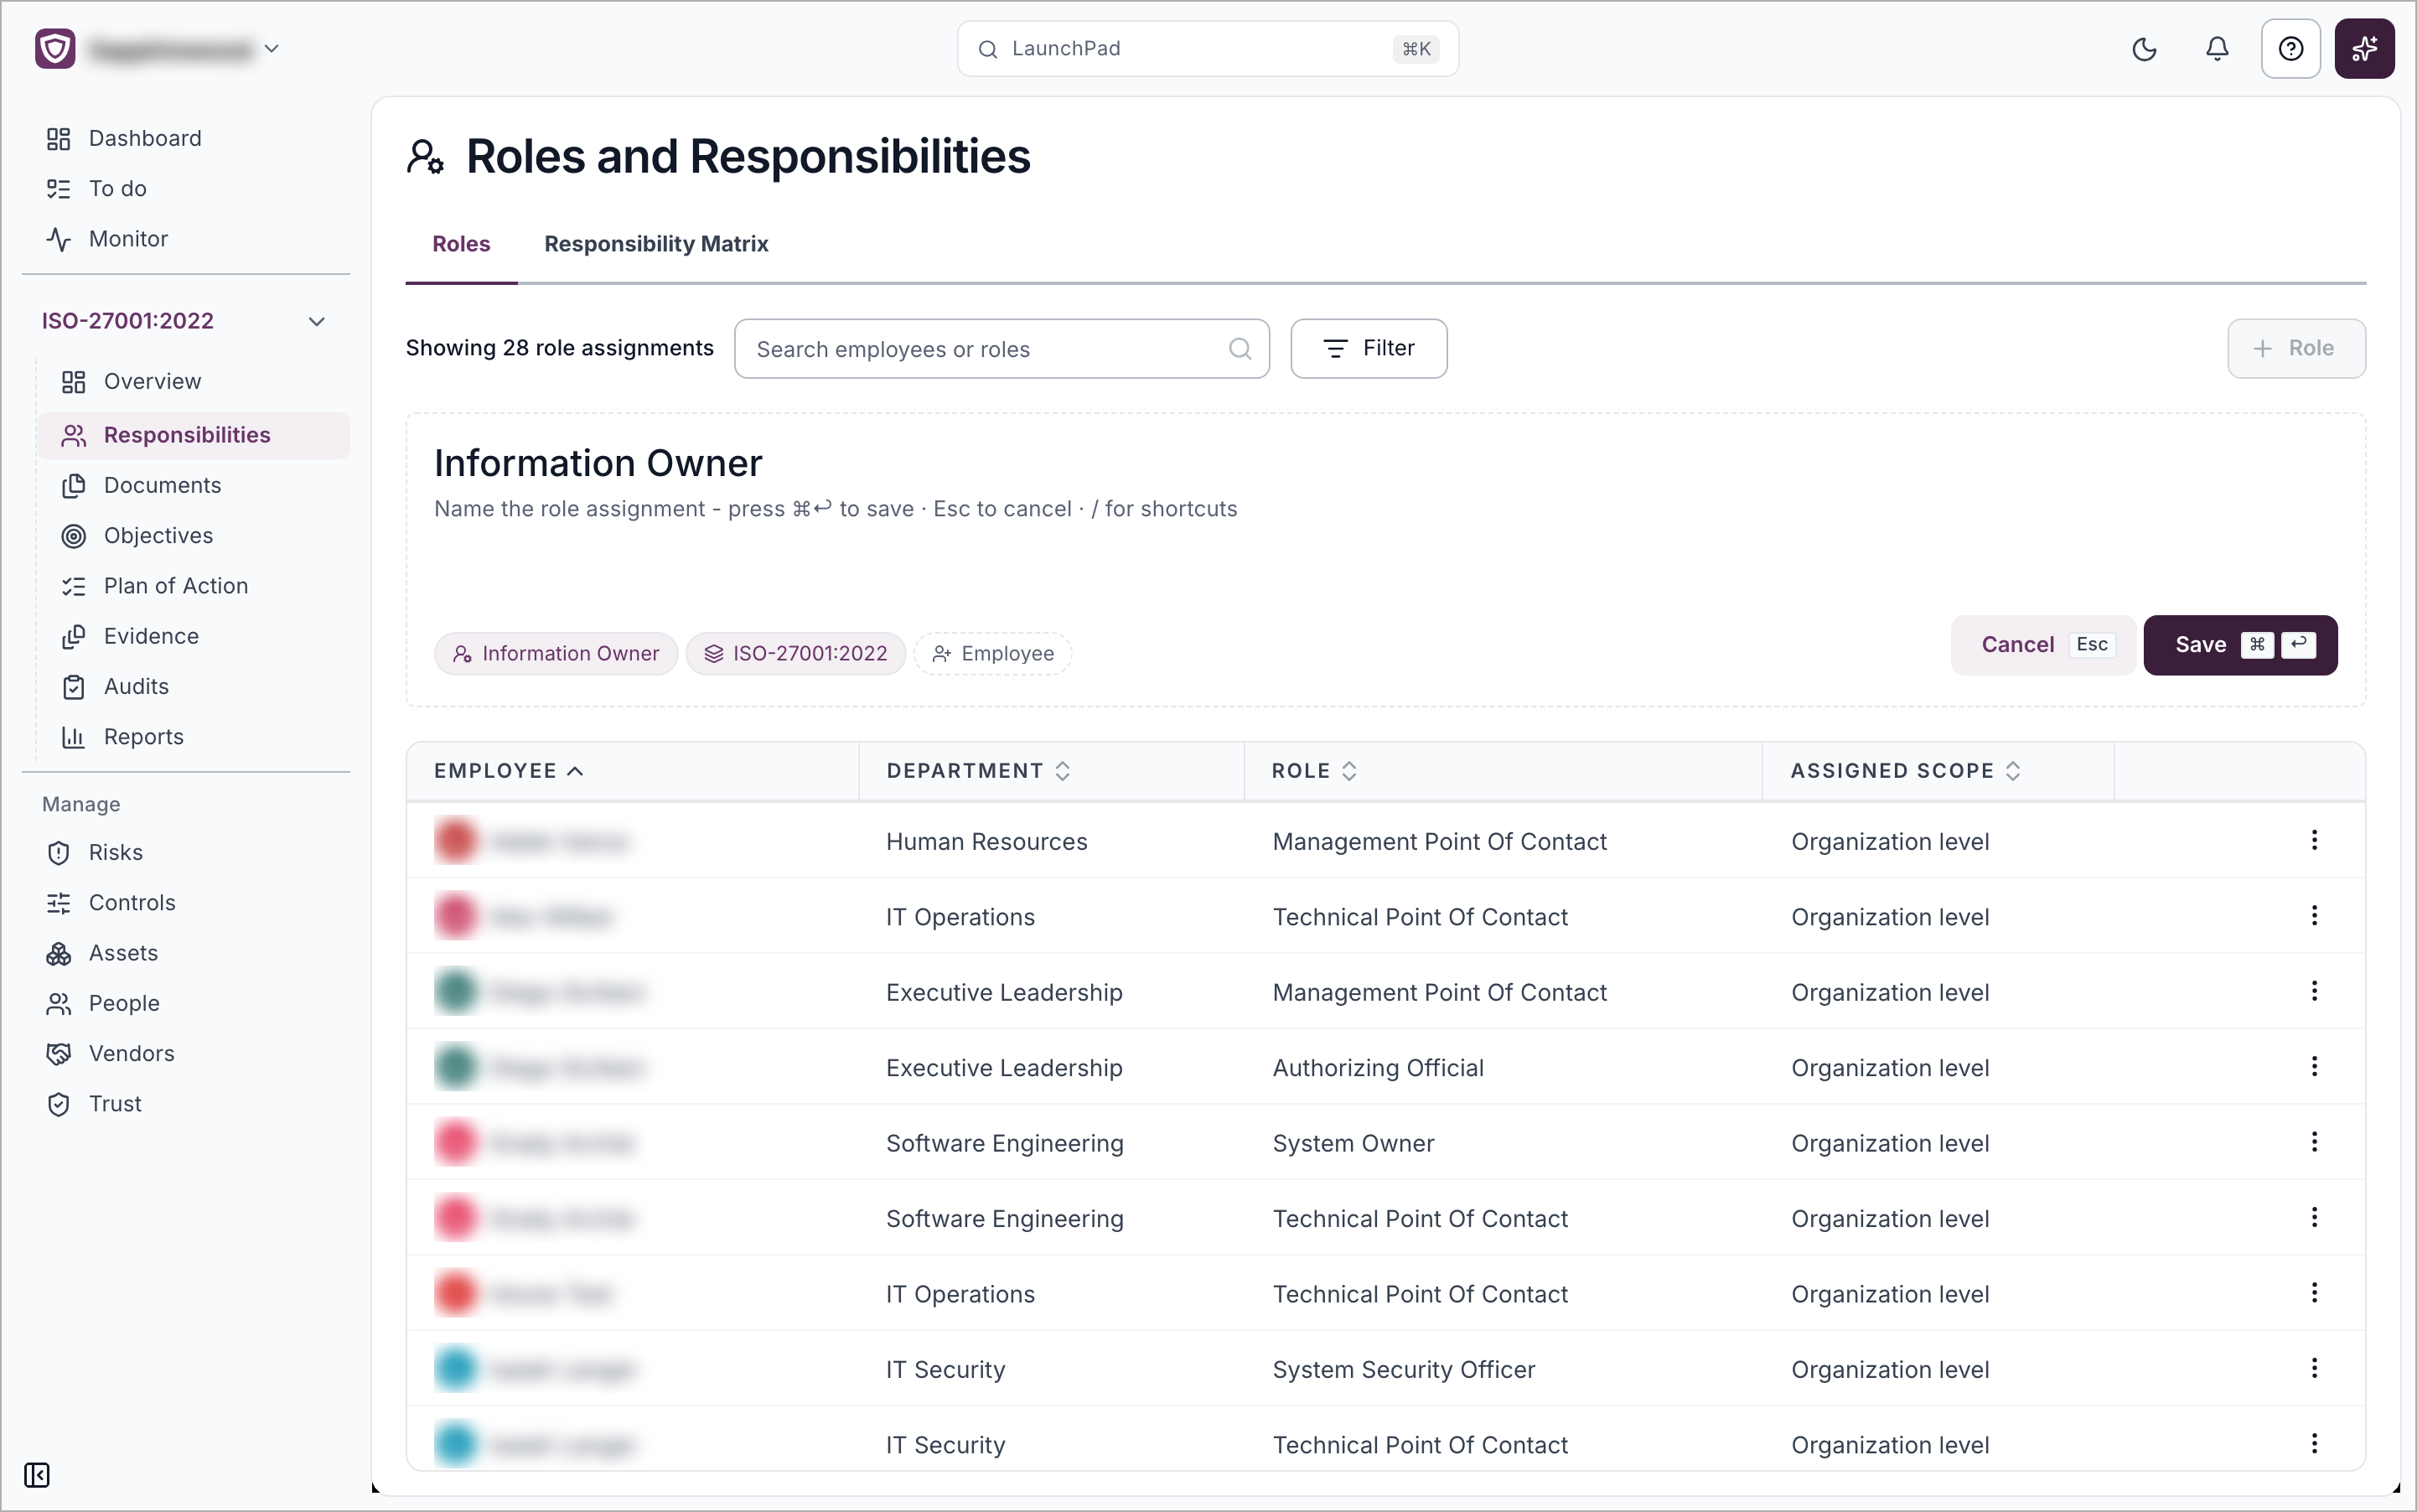Sort by Assigned Scope column
Screen dimensions: 2417x1512
(1906, 771)
